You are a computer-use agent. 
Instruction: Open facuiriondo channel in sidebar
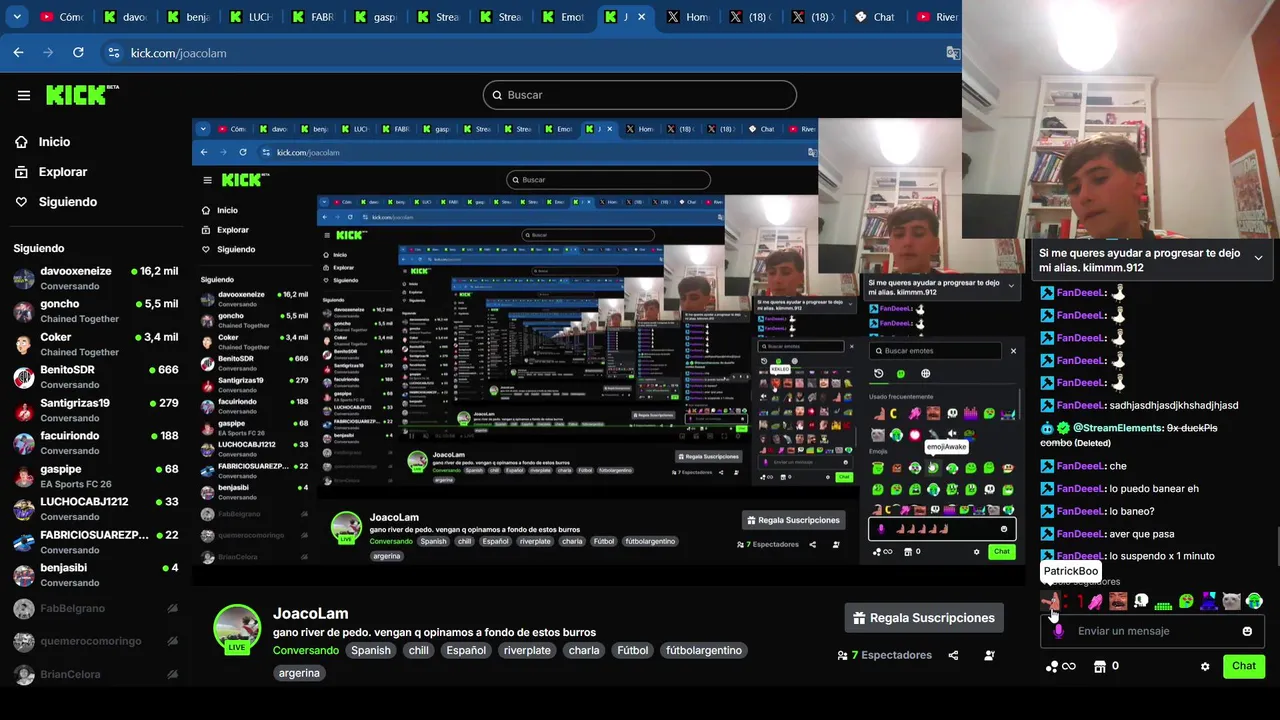pyautogui.click(x=95, y=443)
